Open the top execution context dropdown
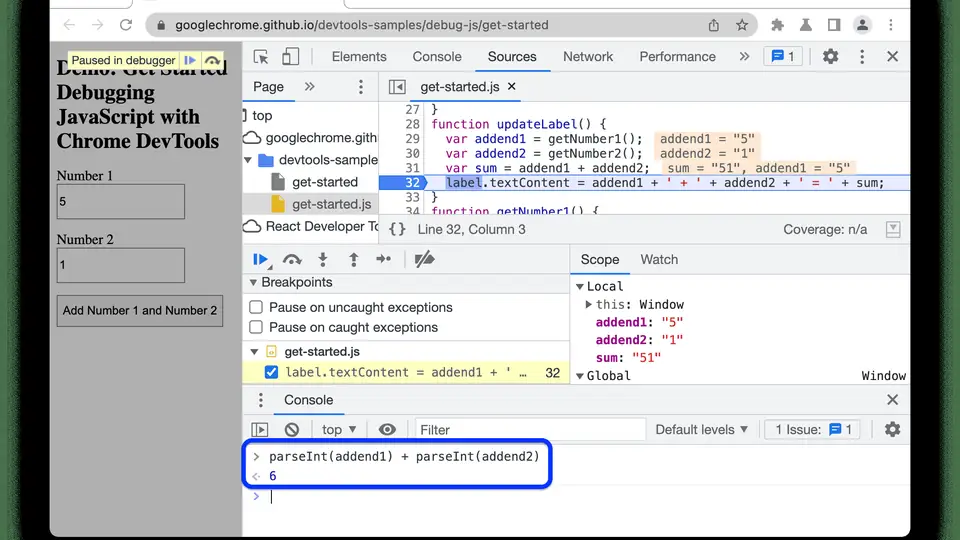960x540 pixels. click(339, 430)
